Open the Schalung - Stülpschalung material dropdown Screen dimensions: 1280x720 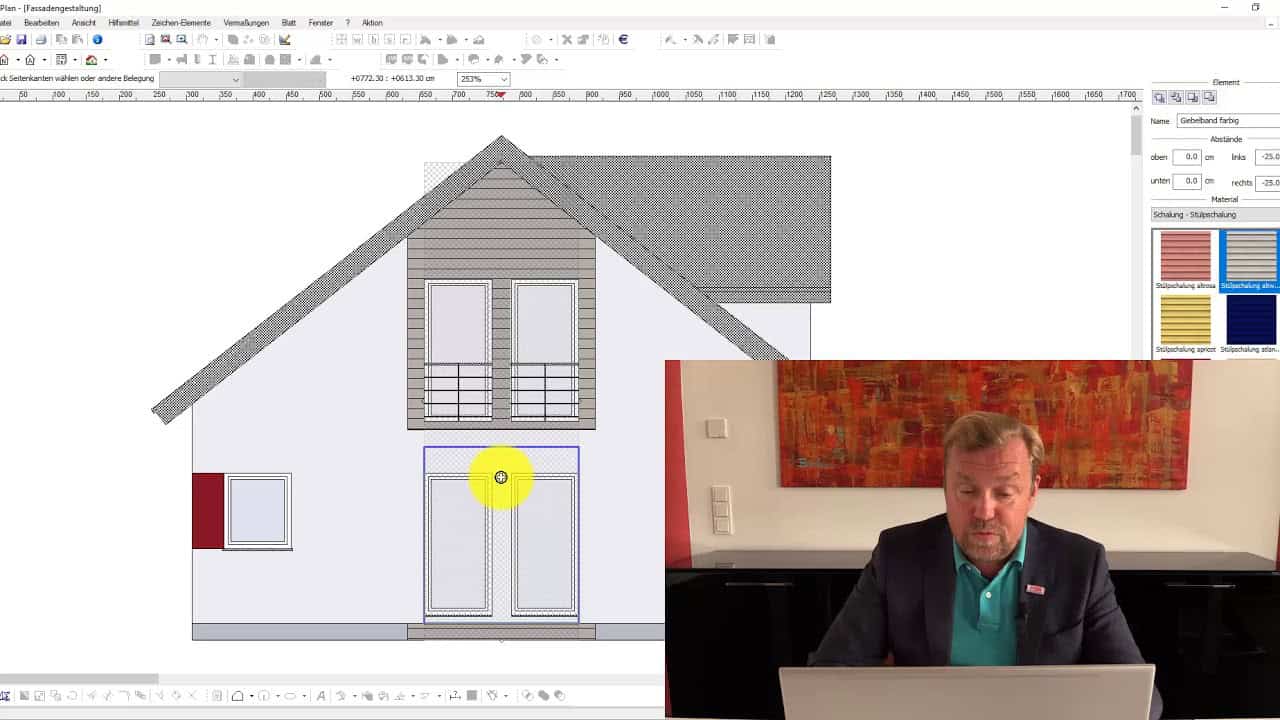(1215, 215)
